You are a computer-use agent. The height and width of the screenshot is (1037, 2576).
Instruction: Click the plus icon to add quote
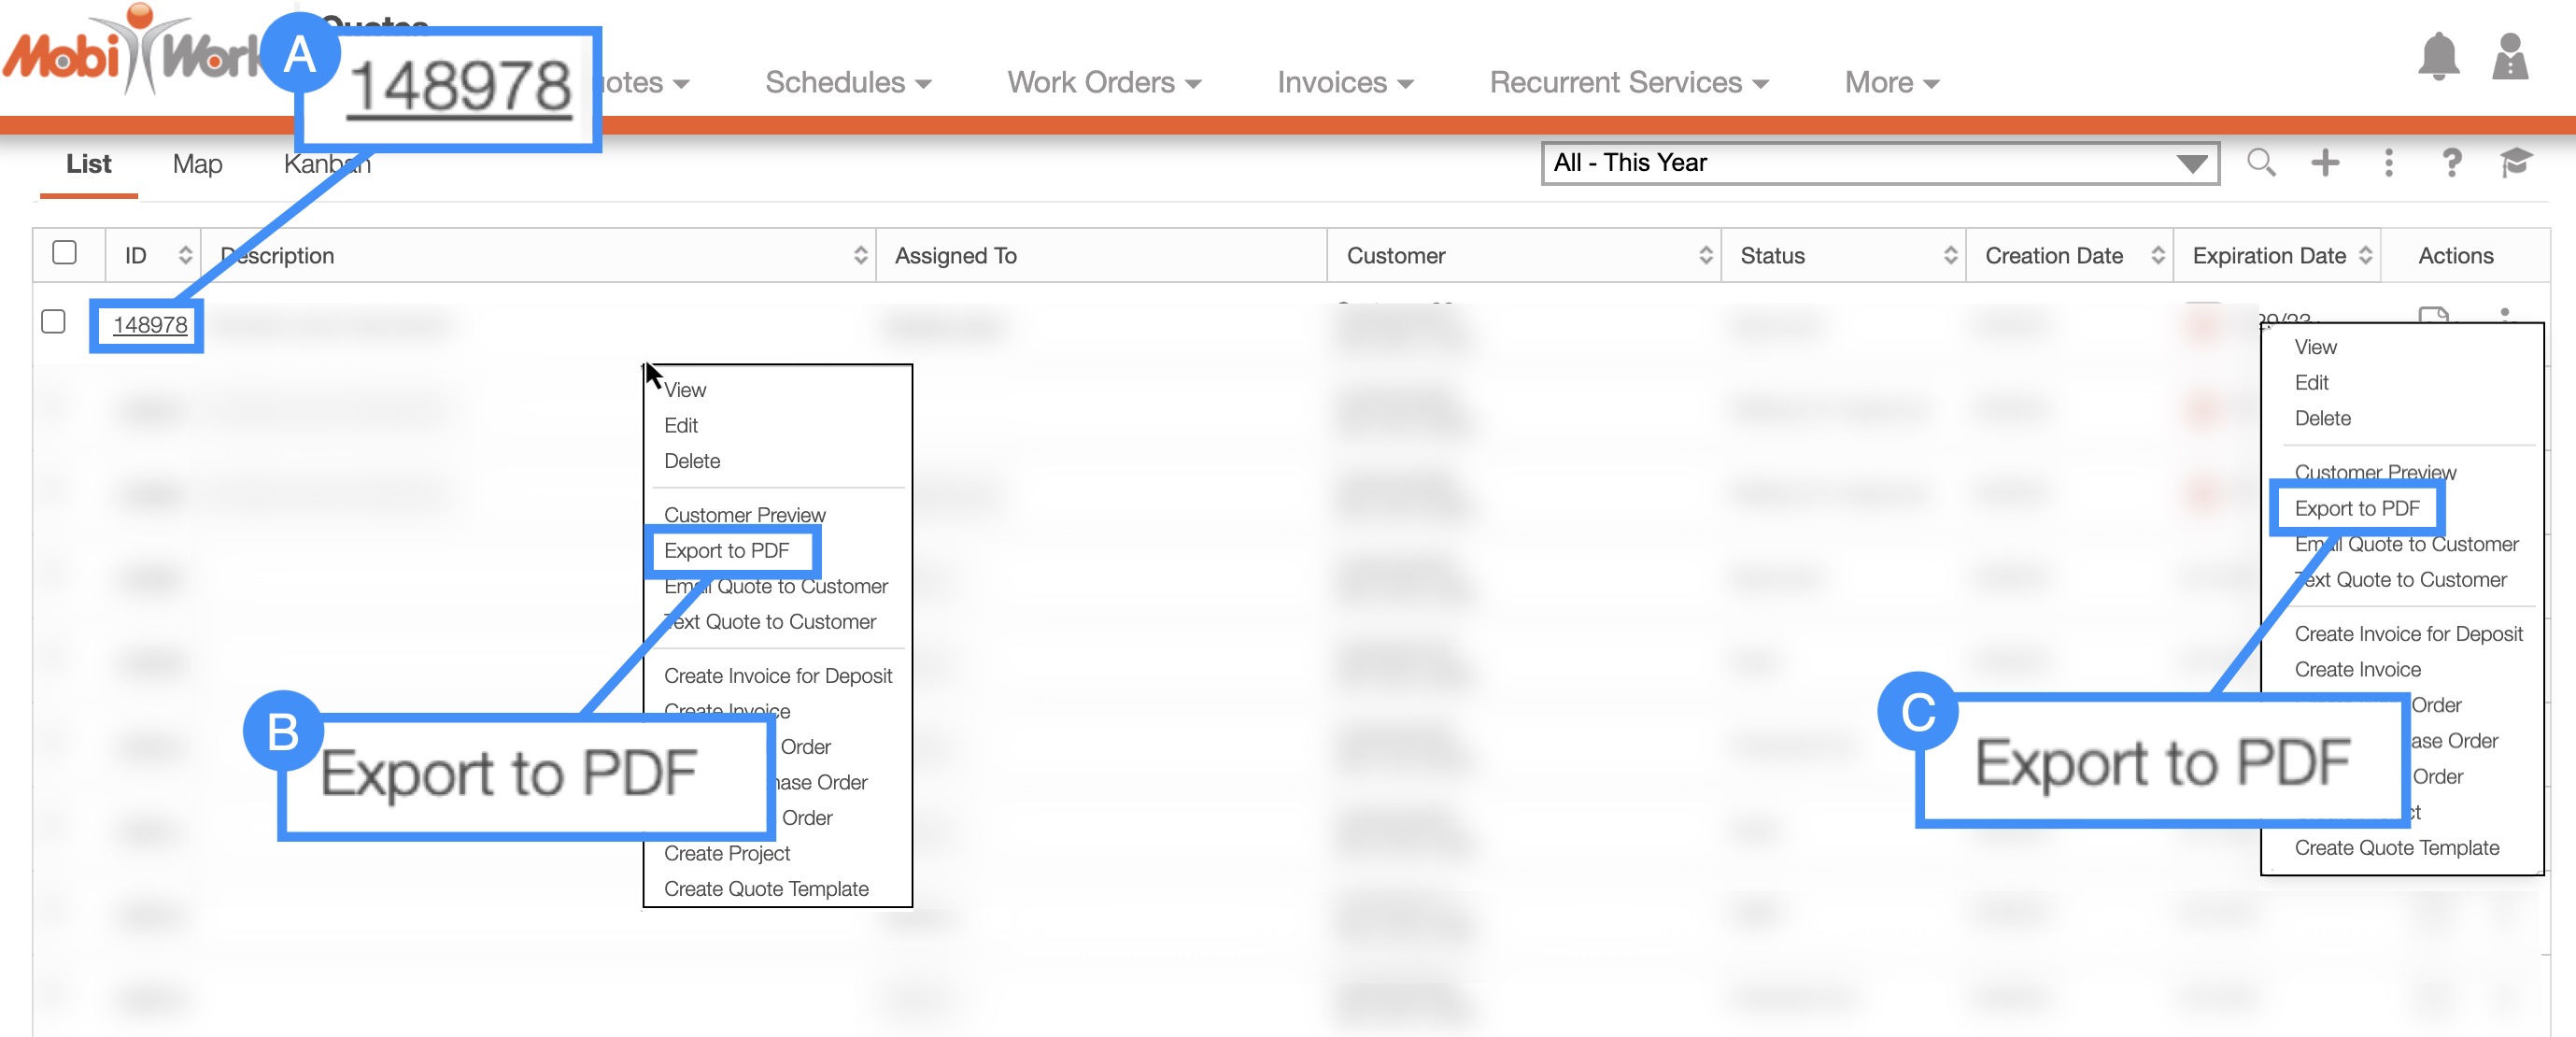[2325, 163]
